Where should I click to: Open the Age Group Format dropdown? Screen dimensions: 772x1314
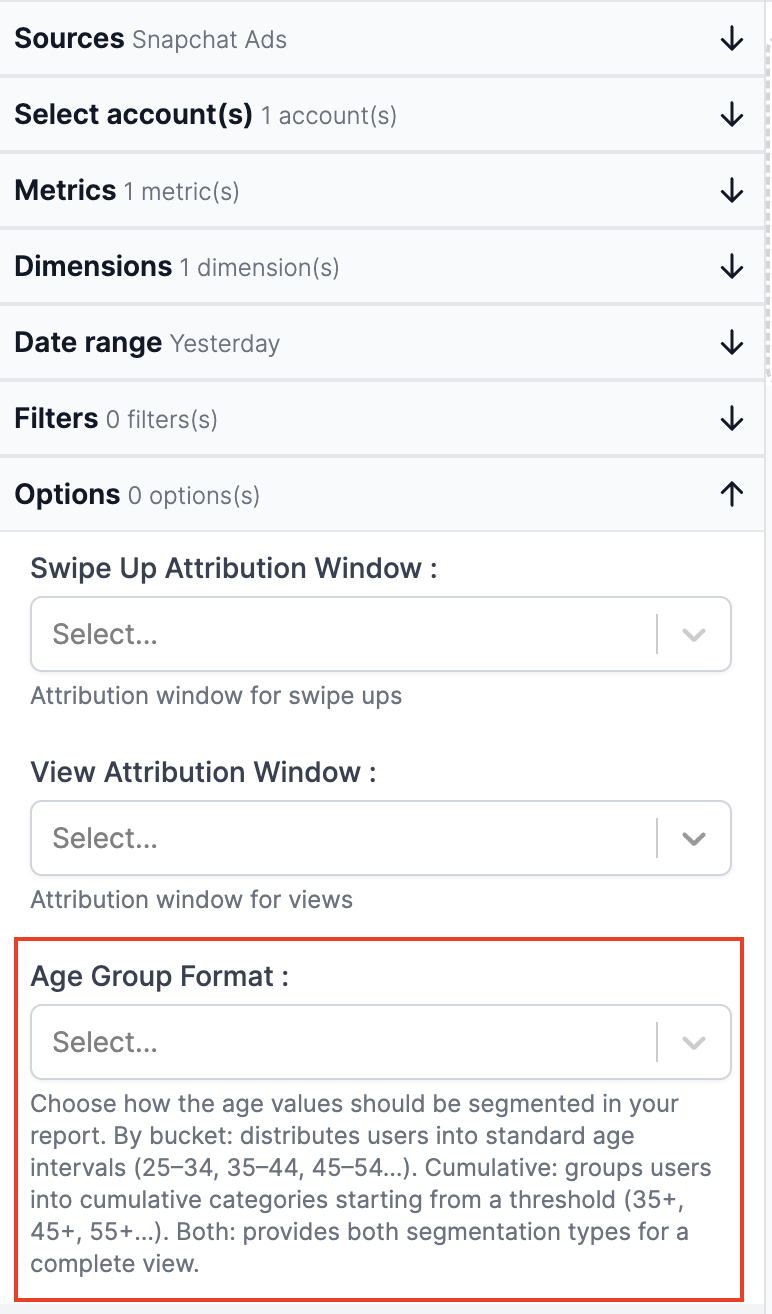tap(340, 1042)
